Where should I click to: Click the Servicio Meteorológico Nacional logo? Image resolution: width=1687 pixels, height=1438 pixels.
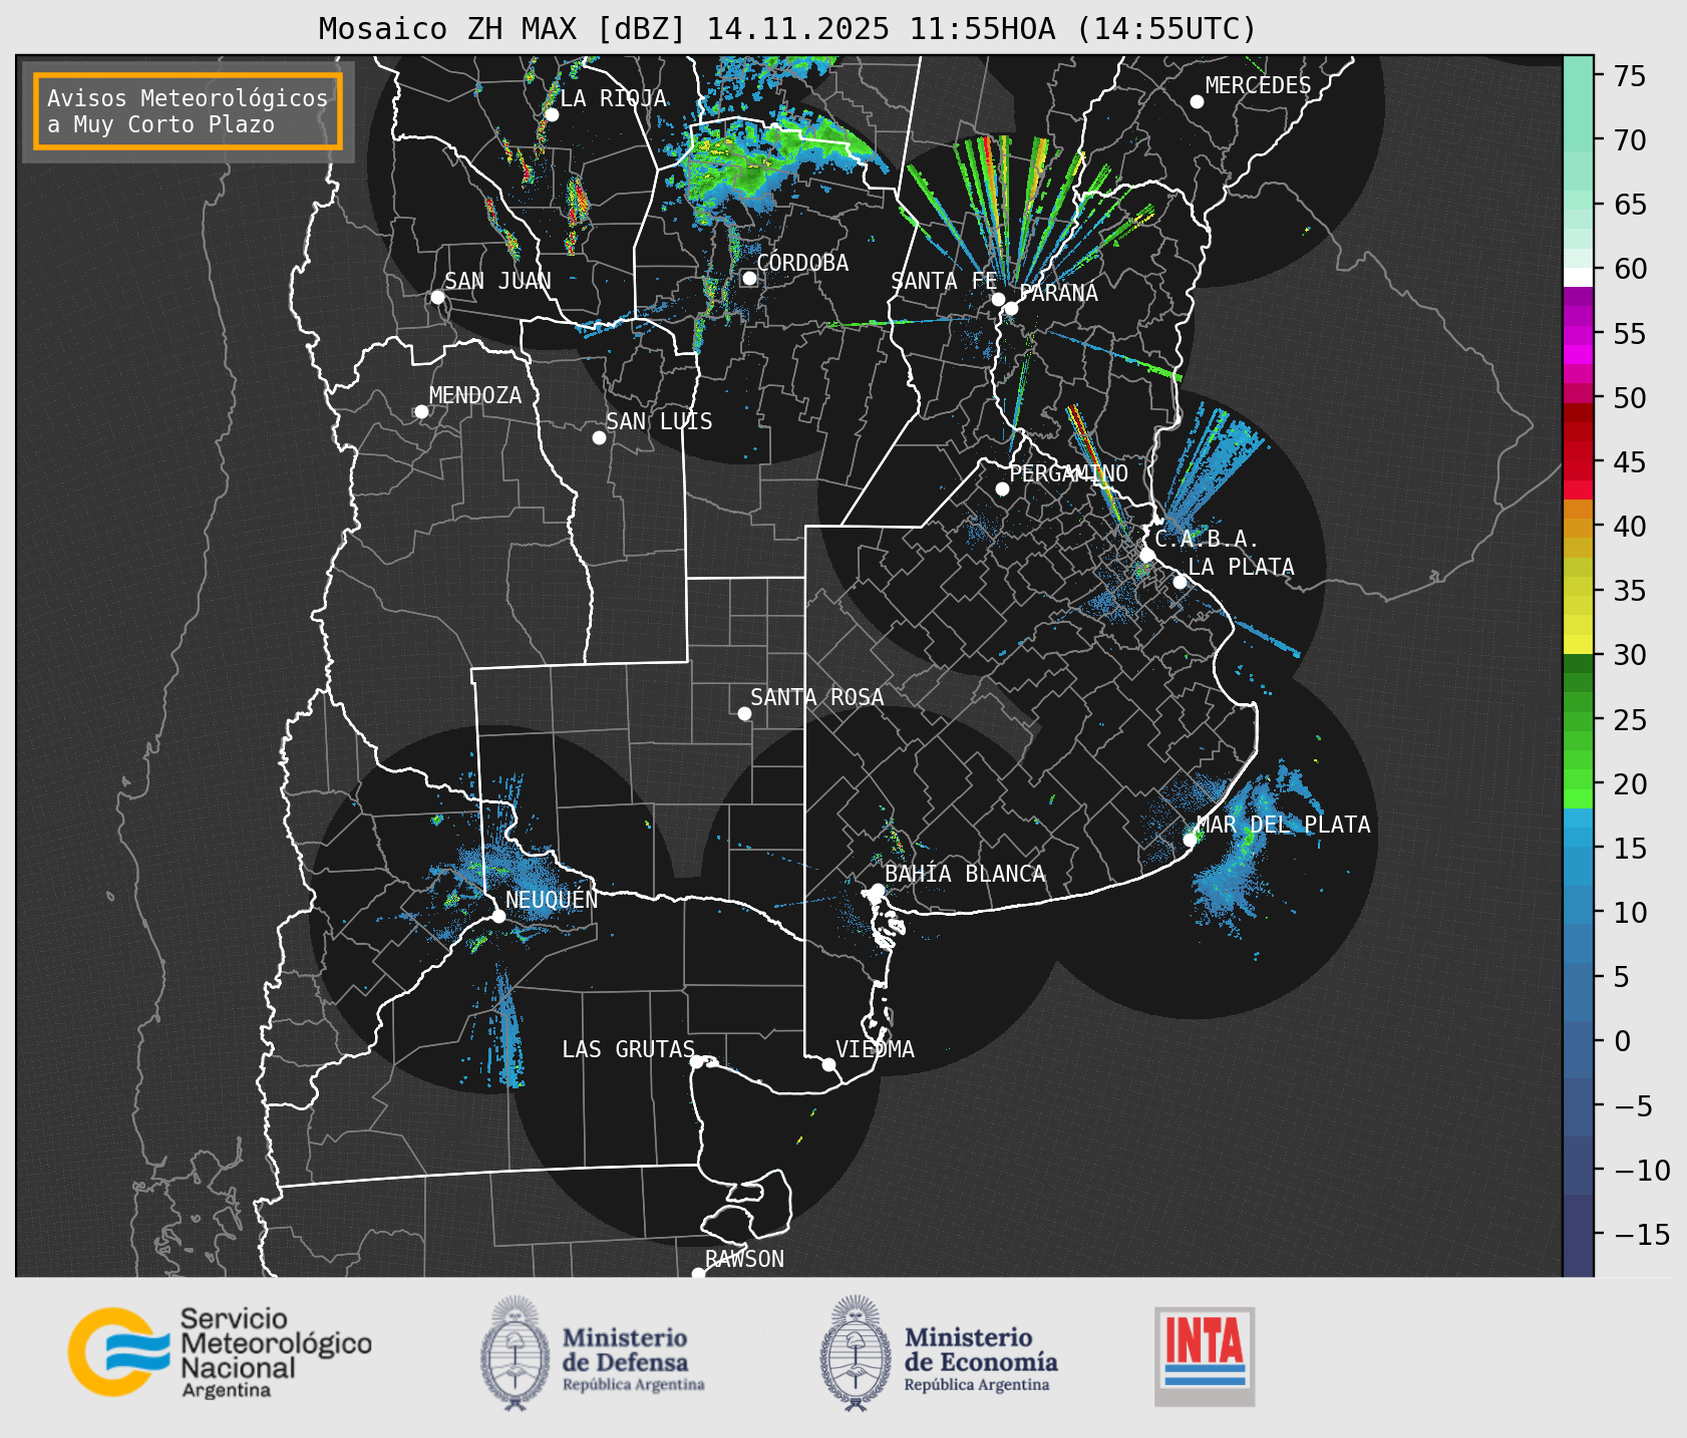tap(219, 1352)
